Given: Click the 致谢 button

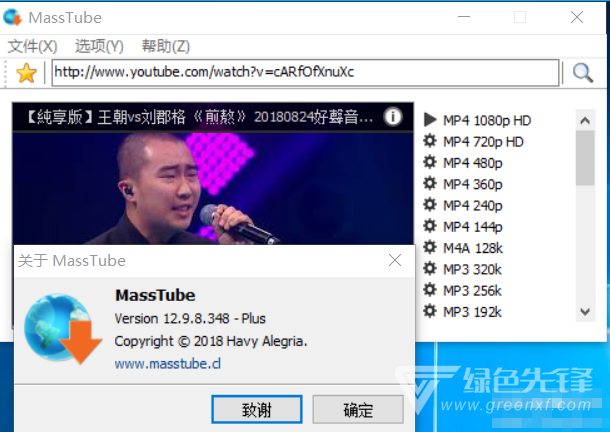Looking at the screenshot, I should pos(257,409).
